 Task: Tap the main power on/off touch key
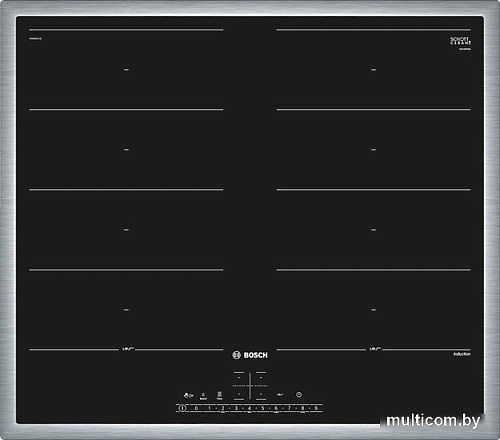(182, 408)
